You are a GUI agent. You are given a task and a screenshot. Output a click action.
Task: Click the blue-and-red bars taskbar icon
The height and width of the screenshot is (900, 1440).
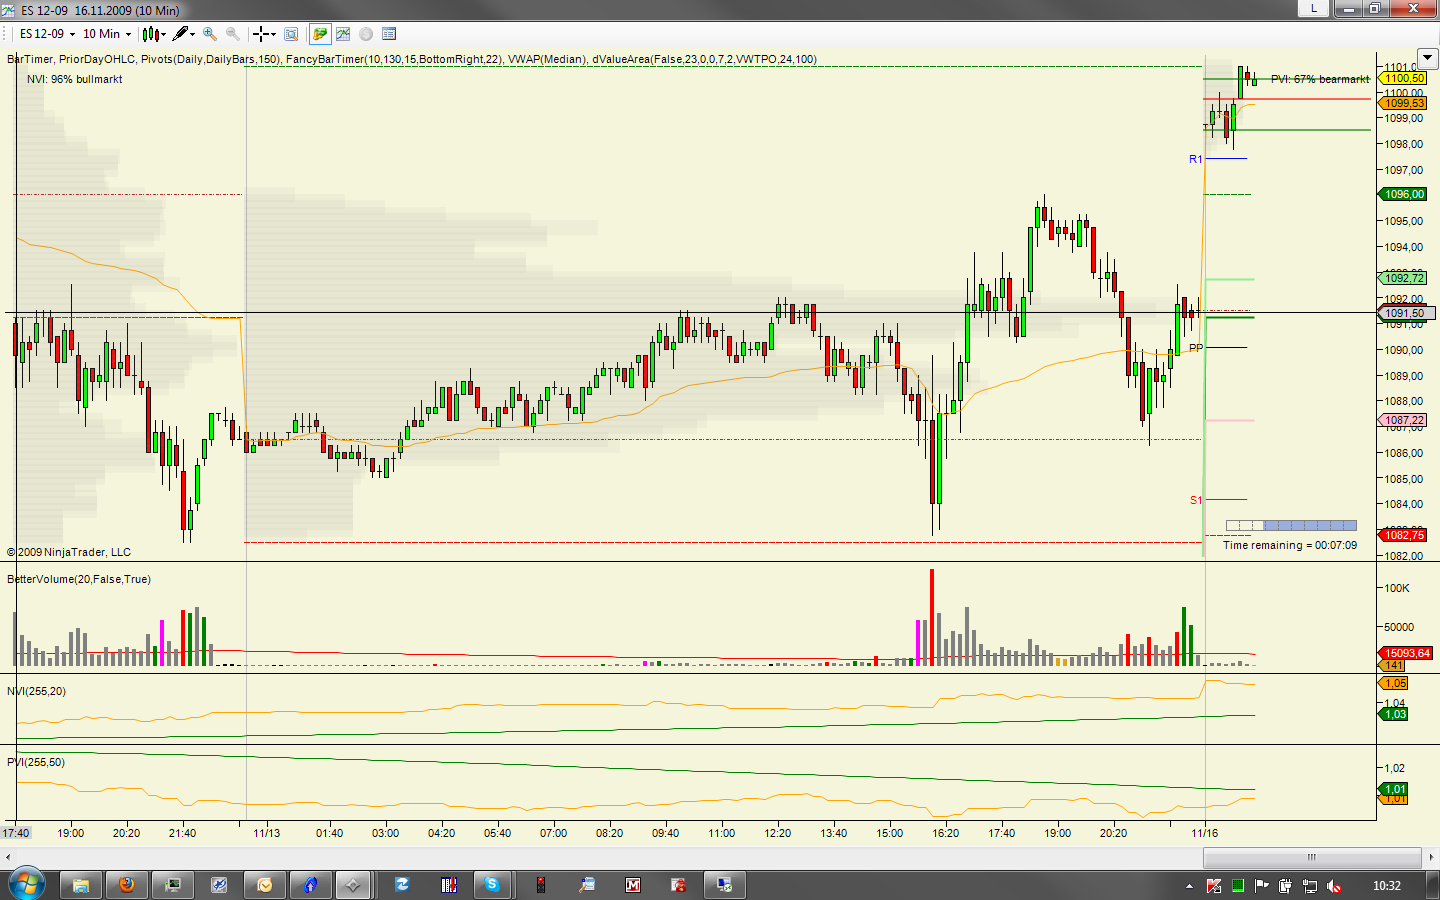coord(449,885)
